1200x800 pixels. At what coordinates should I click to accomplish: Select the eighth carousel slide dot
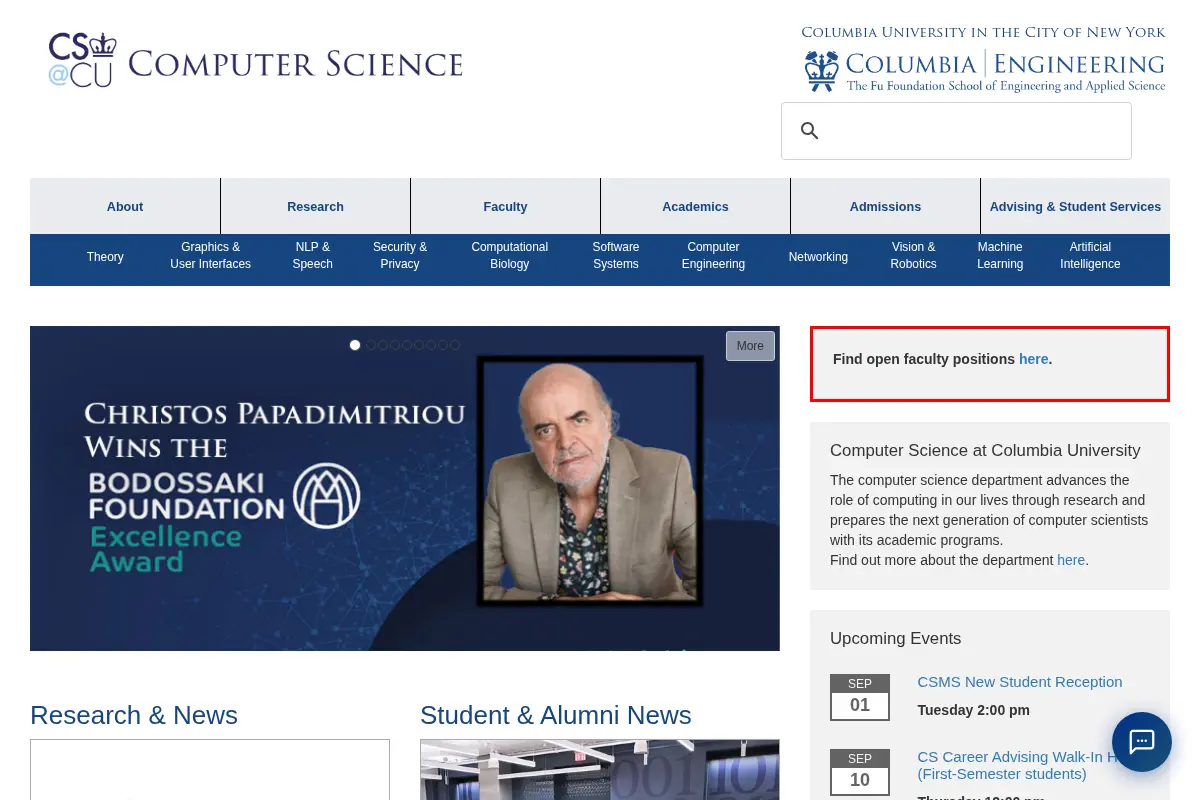[443, 345]
